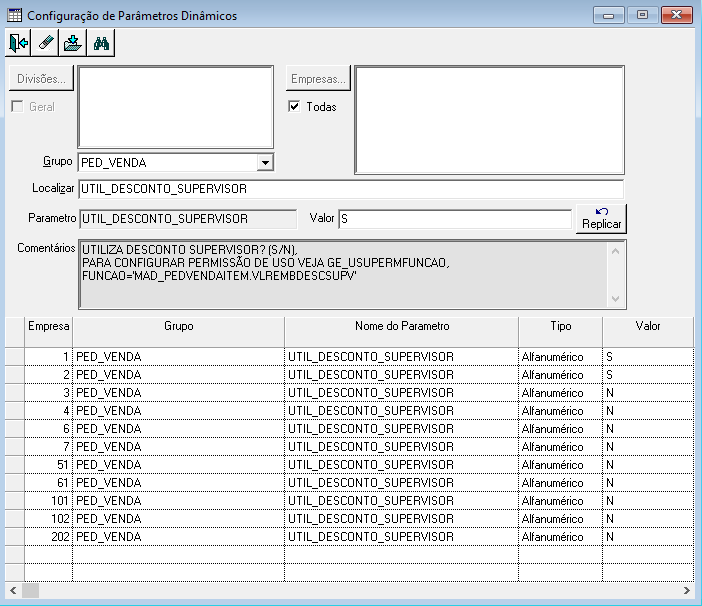This screenshot has width=702, height=606.
Task: Click the Alfanumérico cell in Empresa 102 row
Action: (561, 518)
